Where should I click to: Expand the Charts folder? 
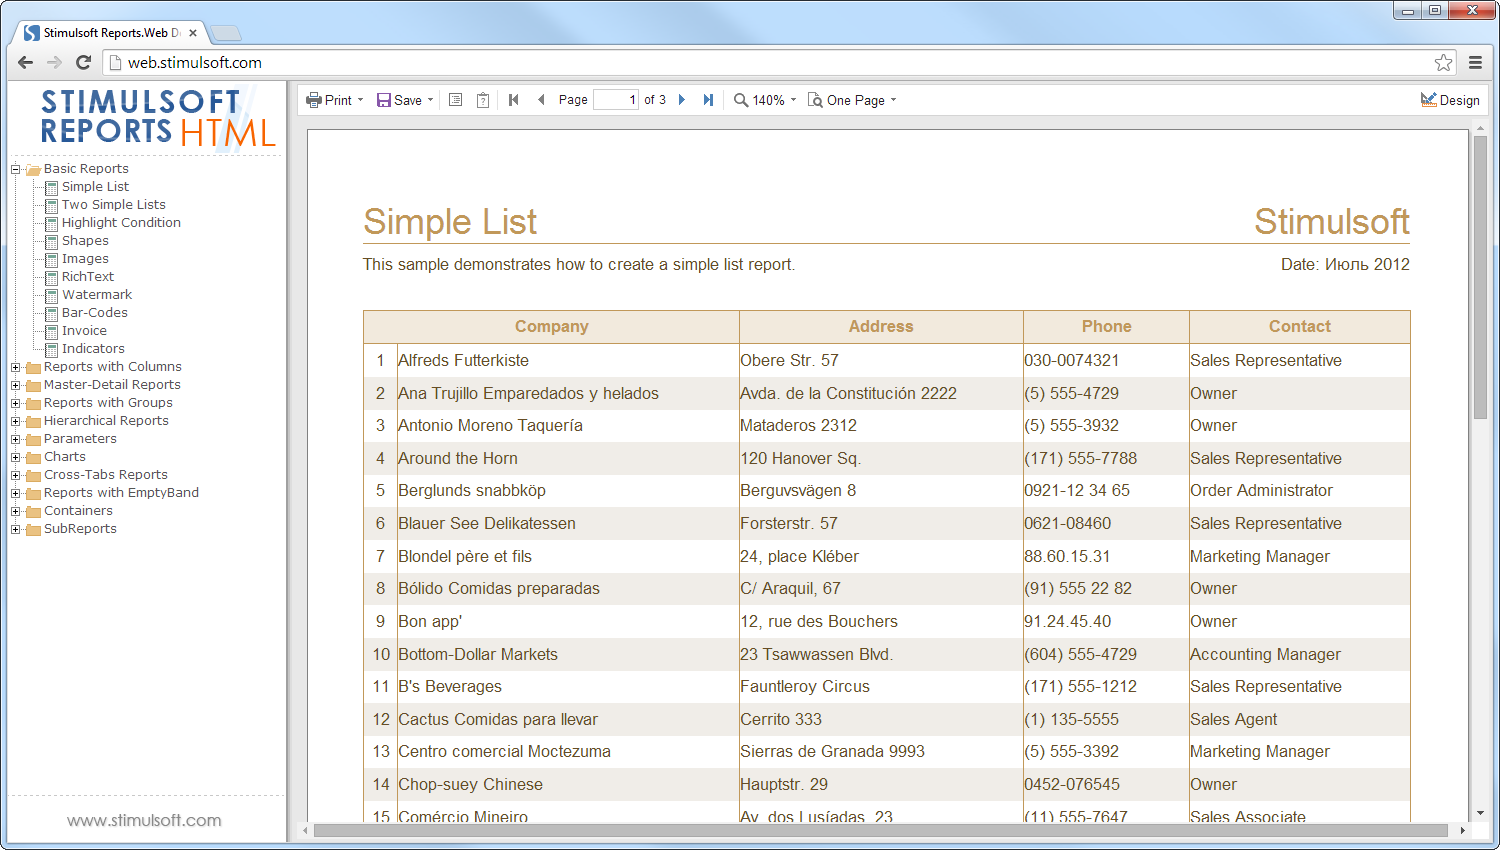pos(15,456)
